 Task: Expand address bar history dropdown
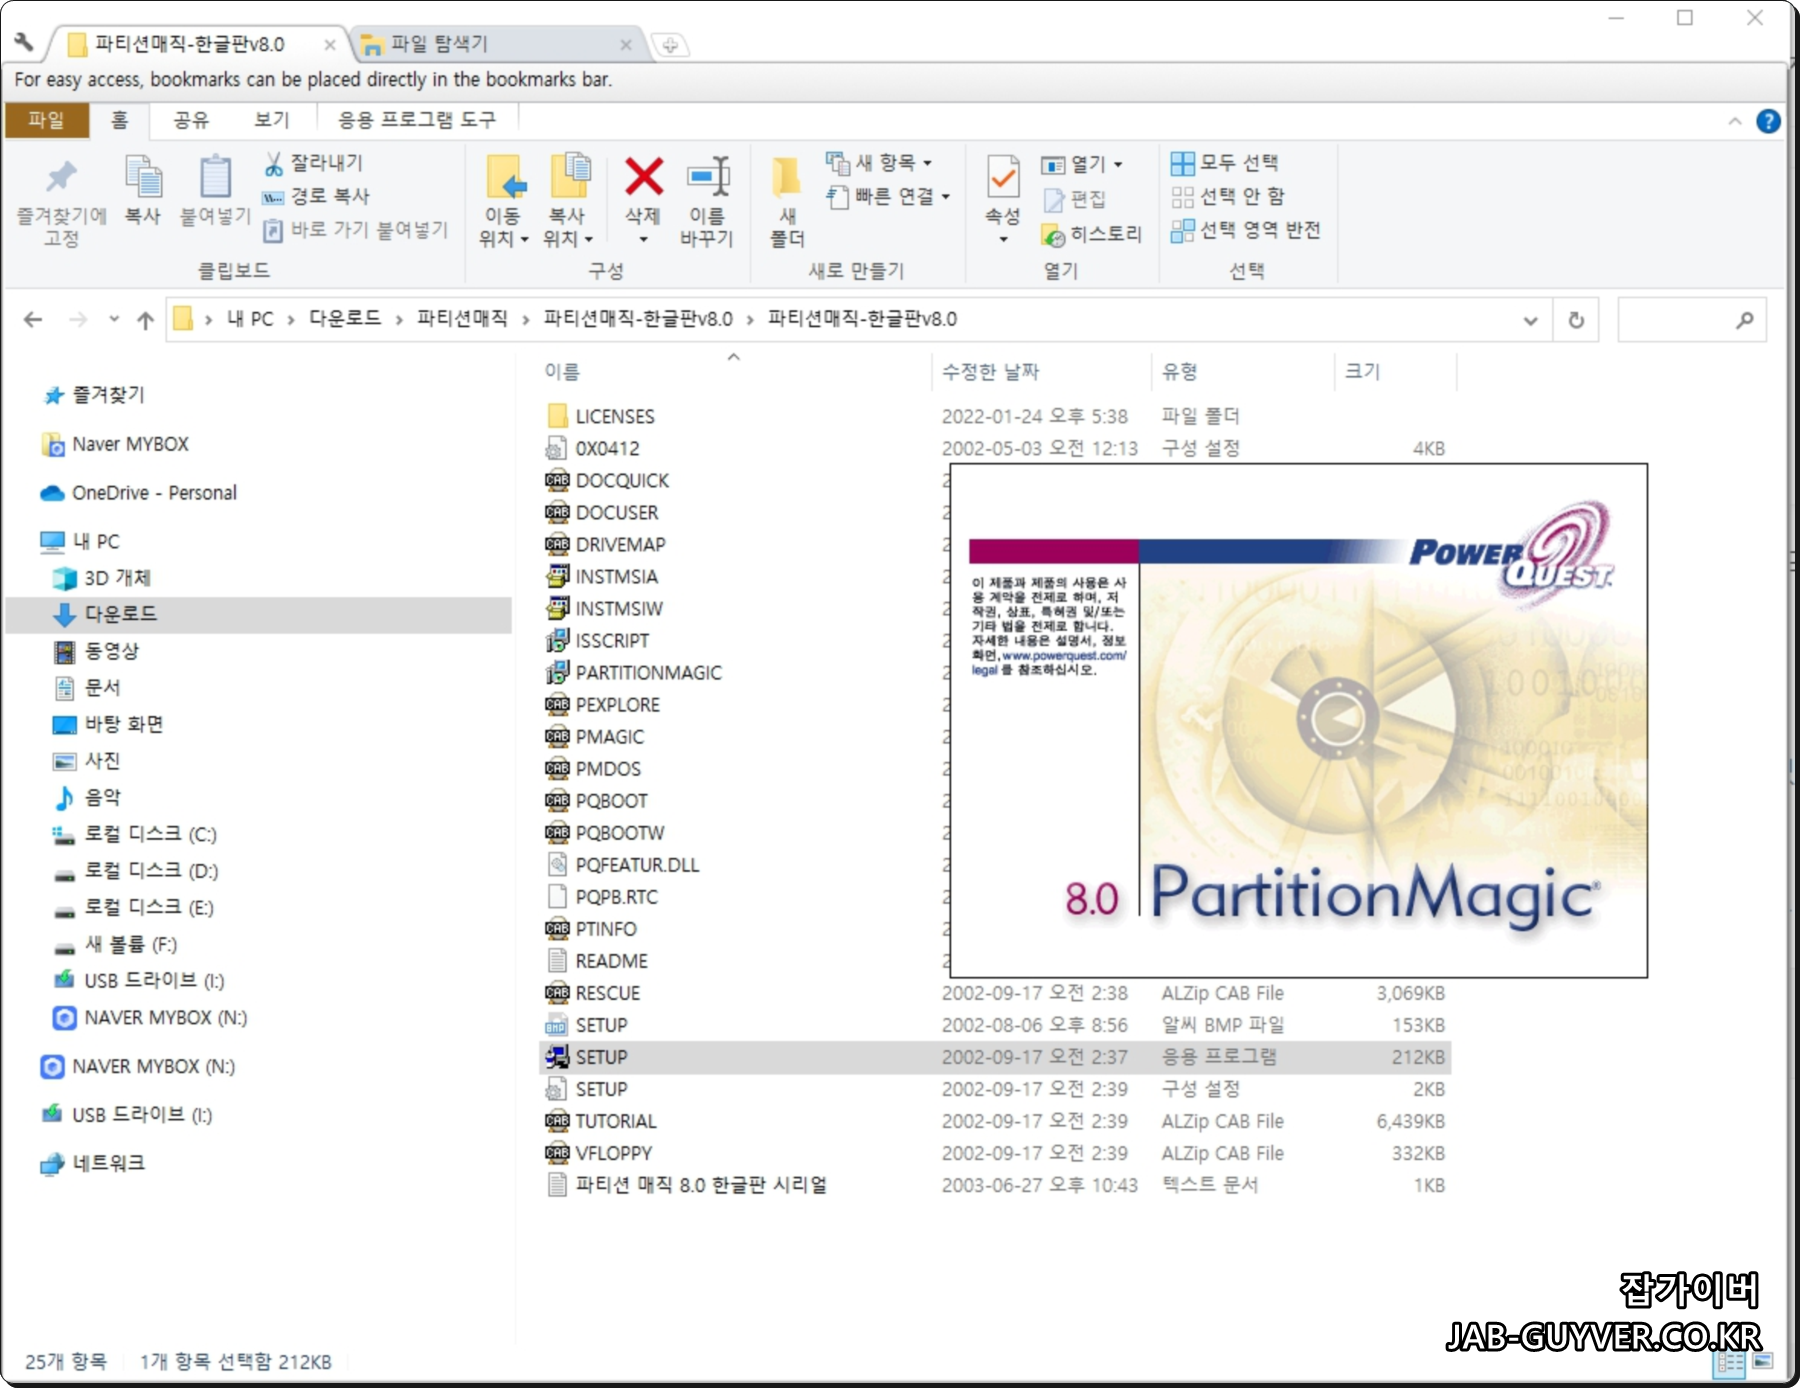pyautogui.click(x=1530, y=320)
